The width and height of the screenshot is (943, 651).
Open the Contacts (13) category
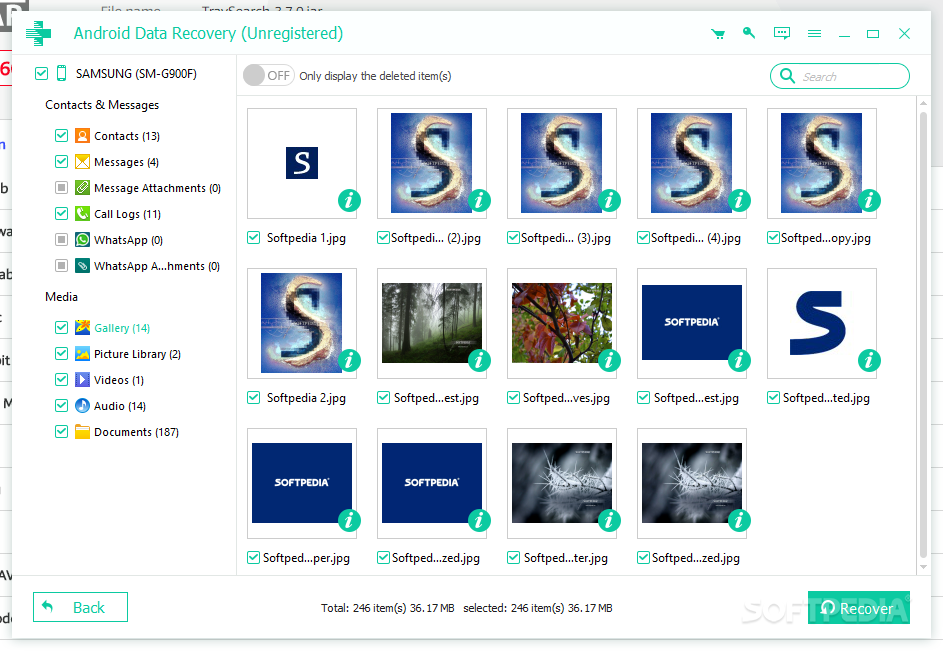coord(127,136)
